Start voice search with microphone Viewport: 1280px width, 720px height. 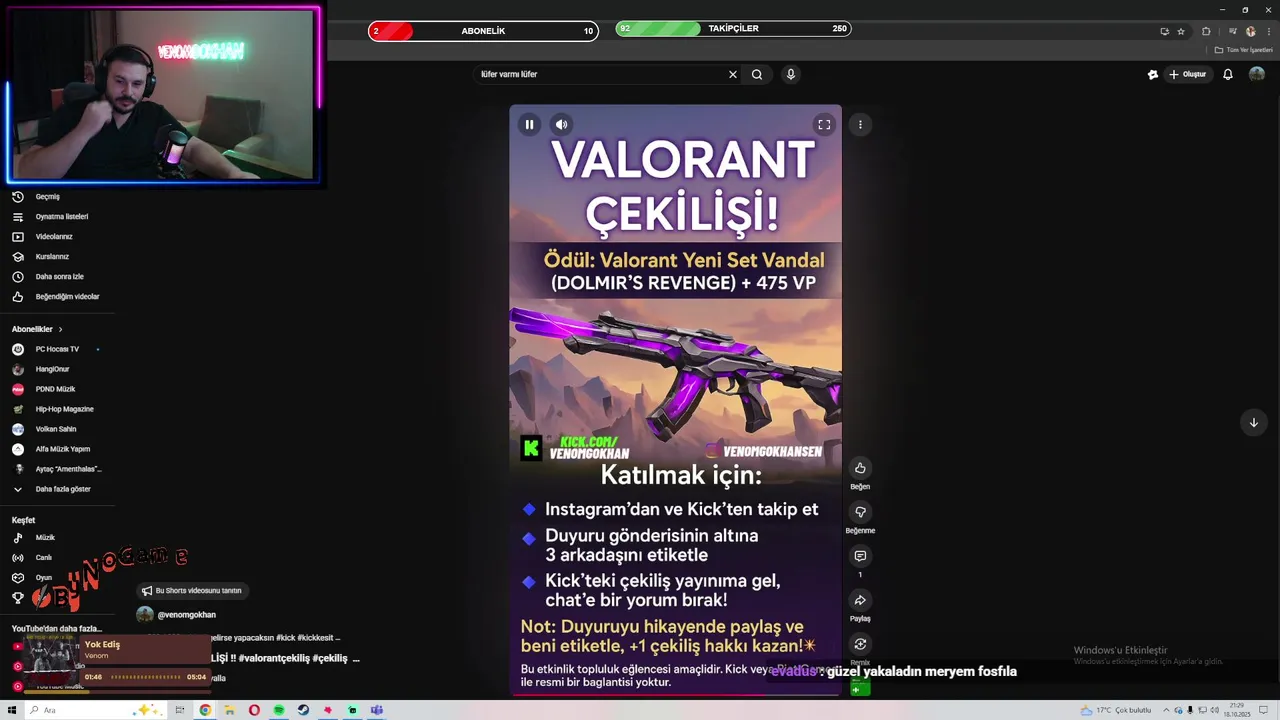click(x=790, y=74)
